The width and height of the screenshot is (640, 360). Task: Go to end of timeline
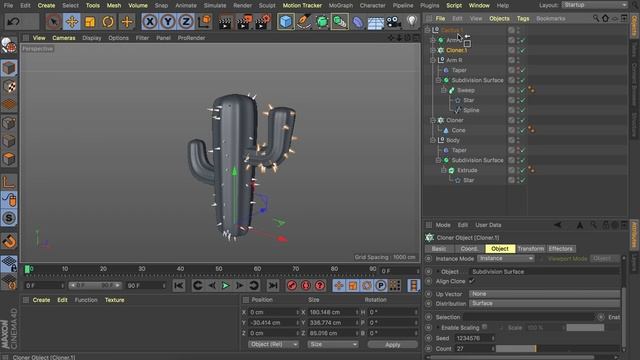click(273, 285)
